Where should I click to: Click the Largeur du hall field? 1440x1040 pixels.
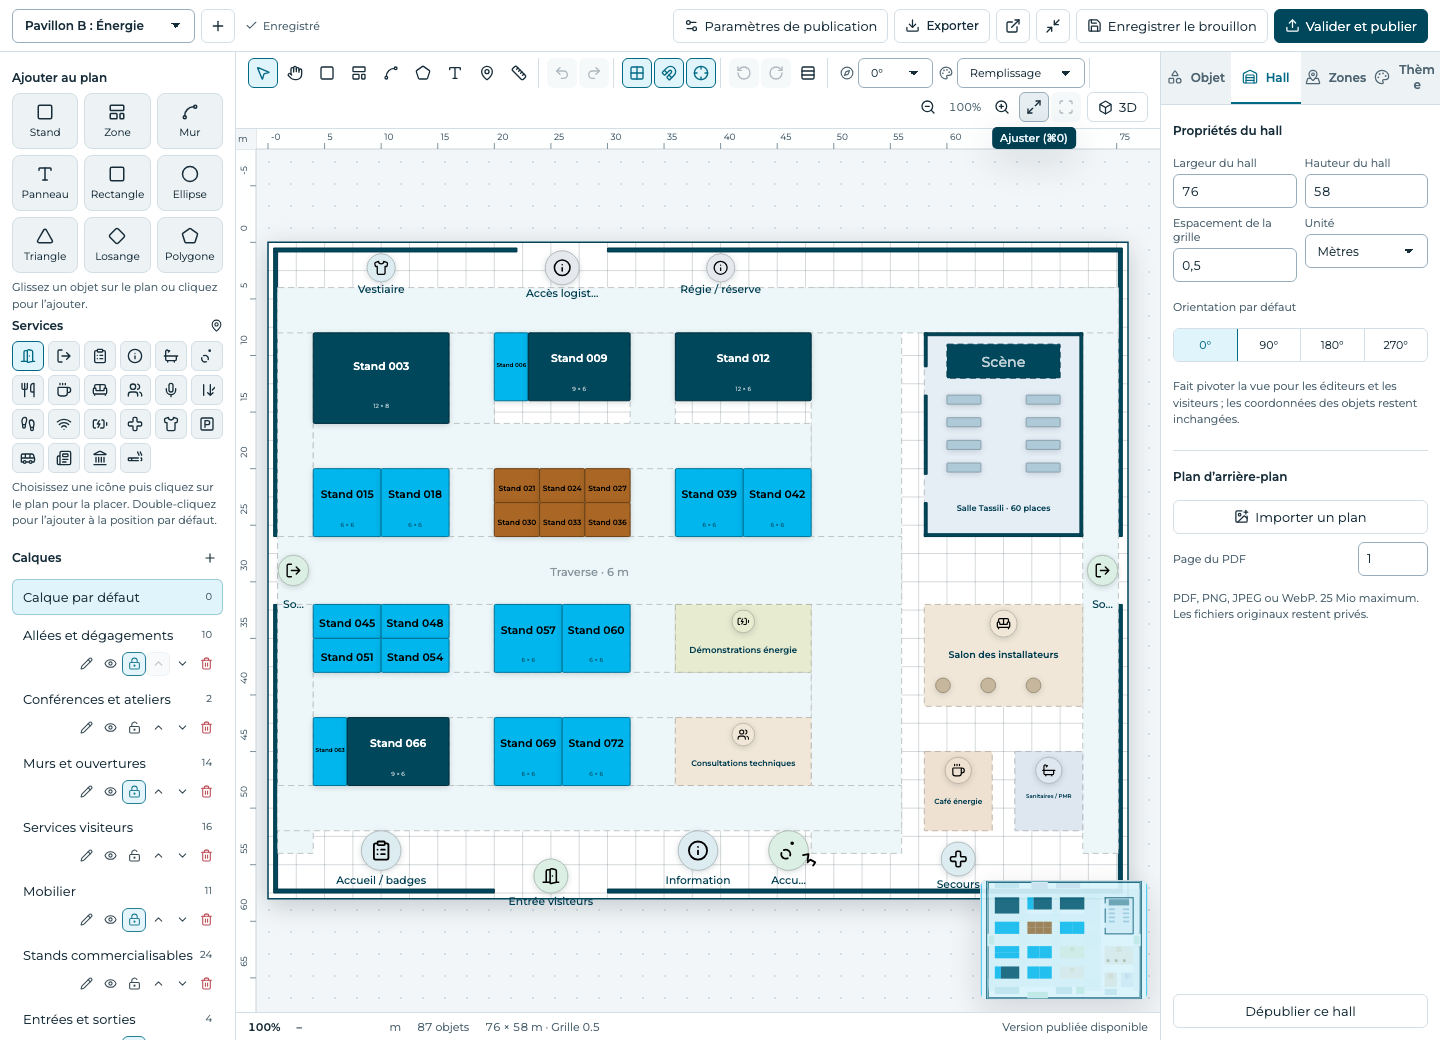[x=1234, y=191]
